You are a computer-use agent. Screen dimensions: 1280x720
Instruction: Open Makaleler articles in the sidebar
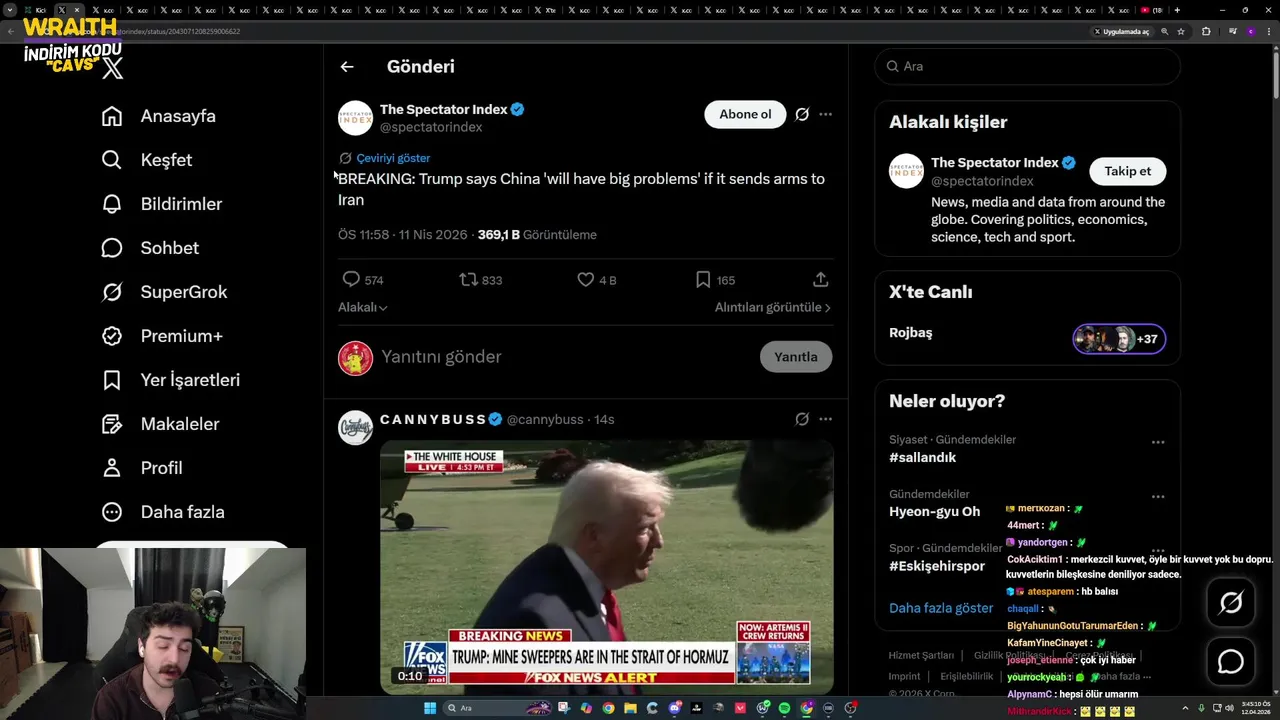(161, 424)
